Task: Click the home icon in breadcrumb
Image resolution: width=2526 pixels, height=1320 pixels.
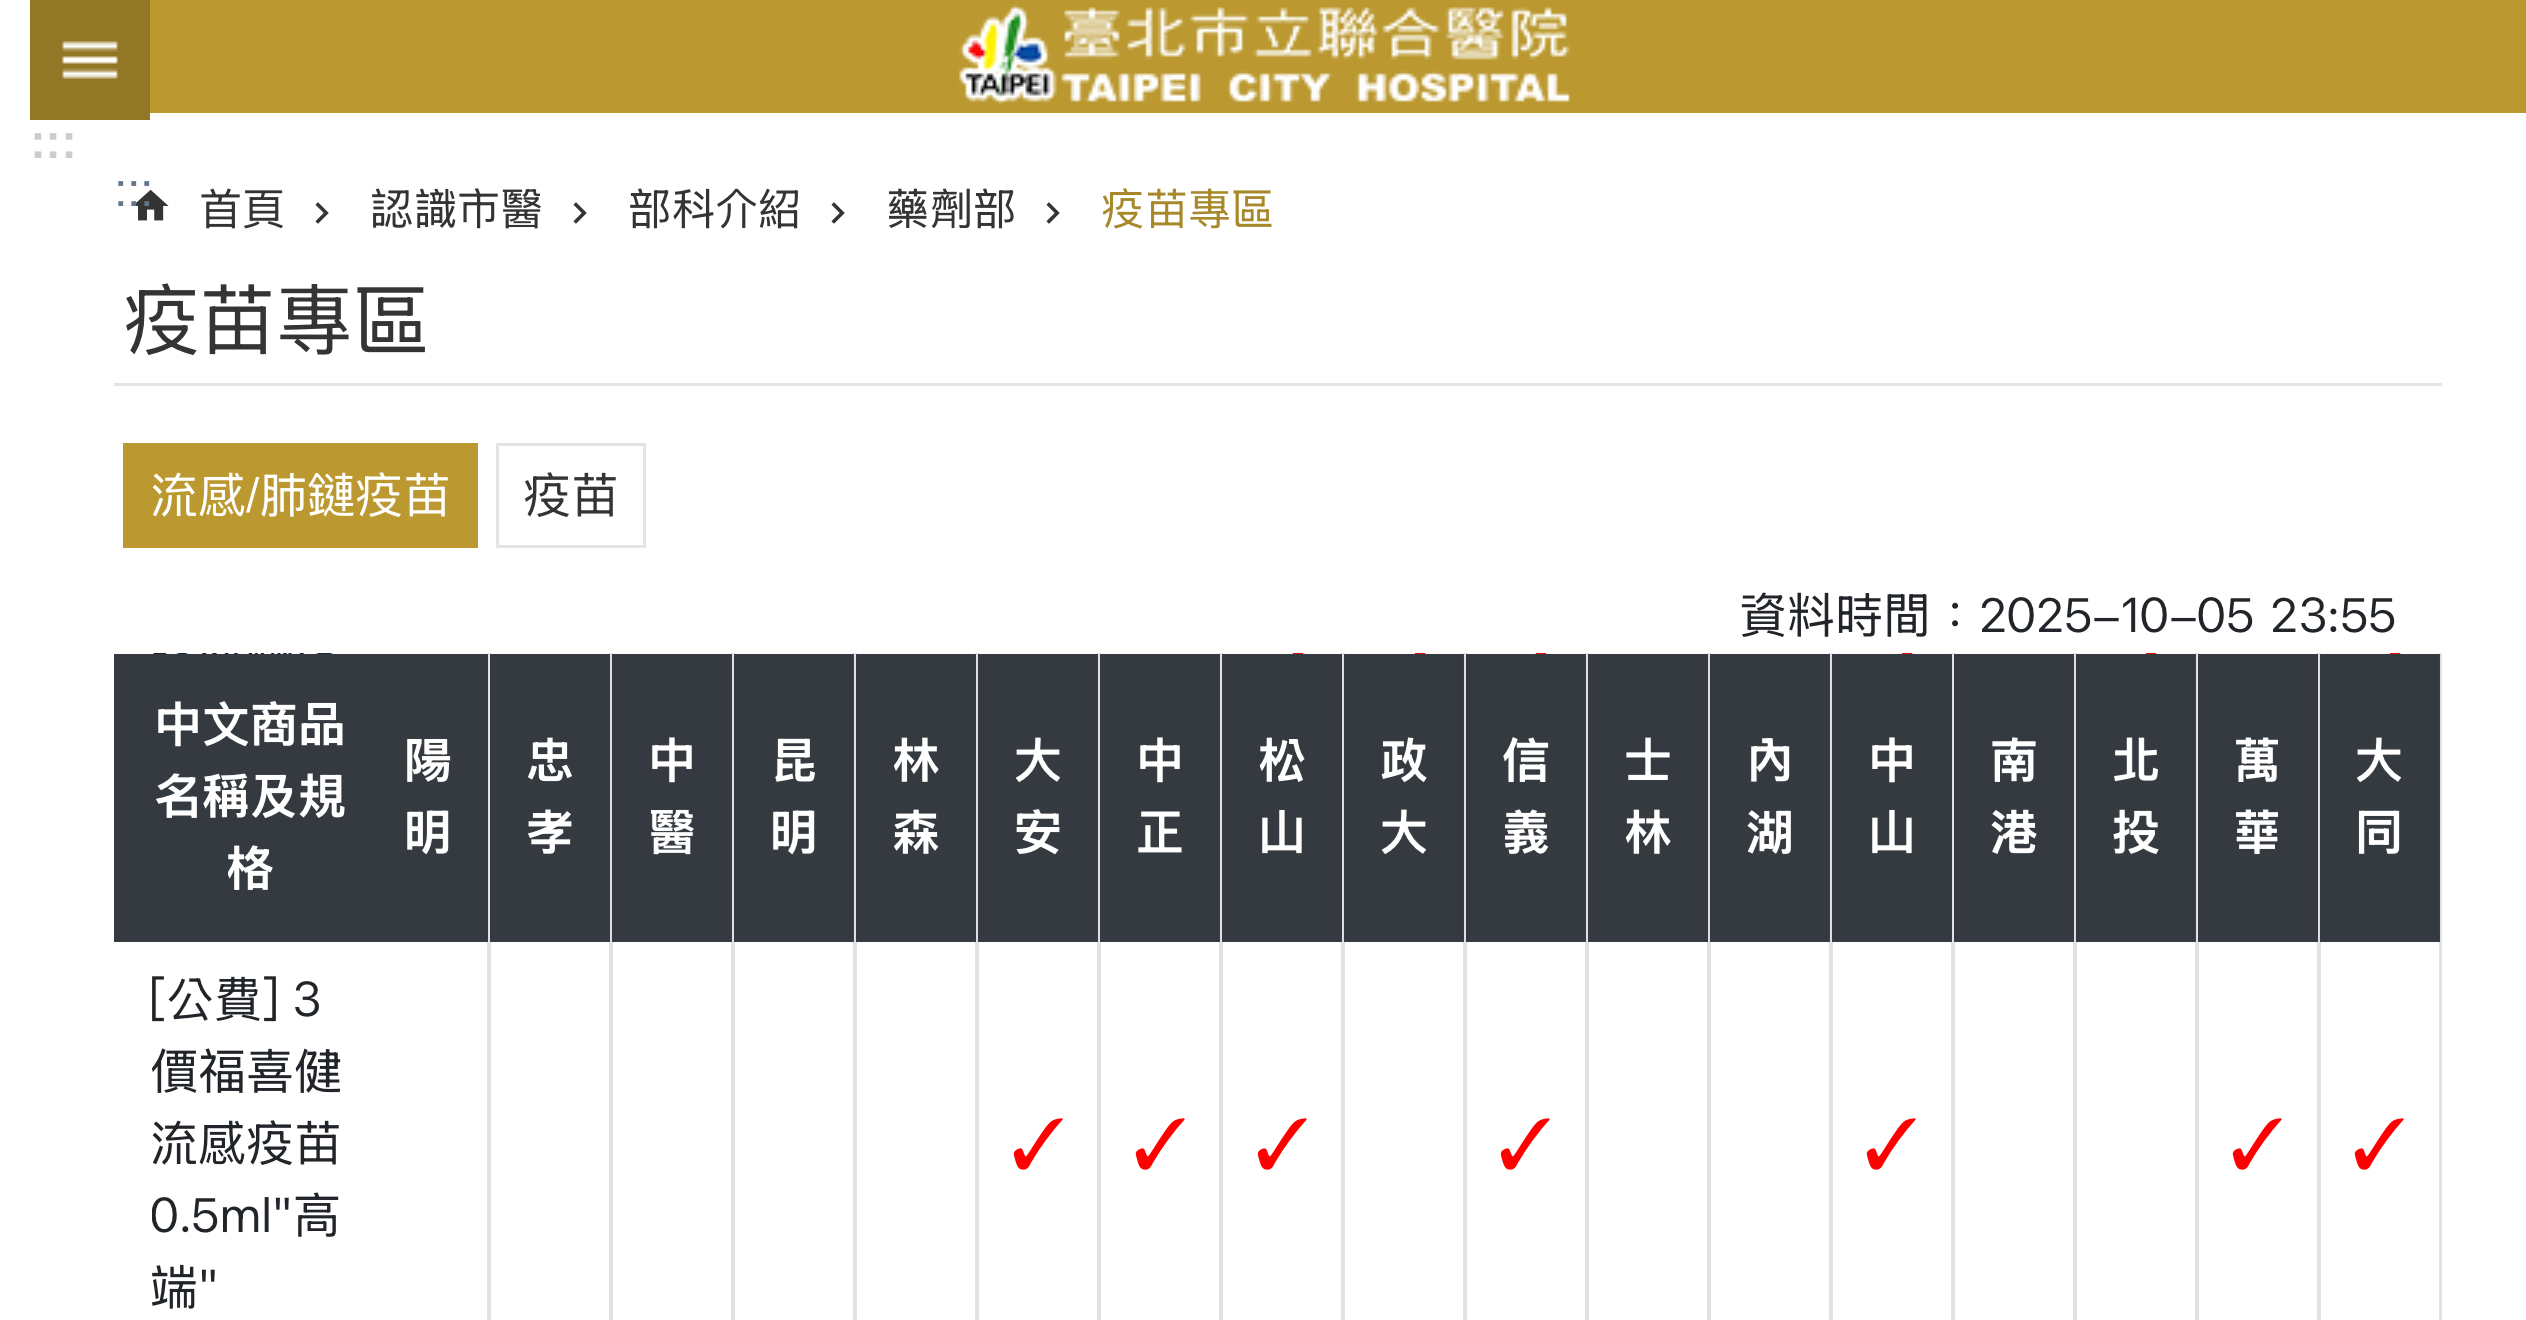Action: (151, 207)
